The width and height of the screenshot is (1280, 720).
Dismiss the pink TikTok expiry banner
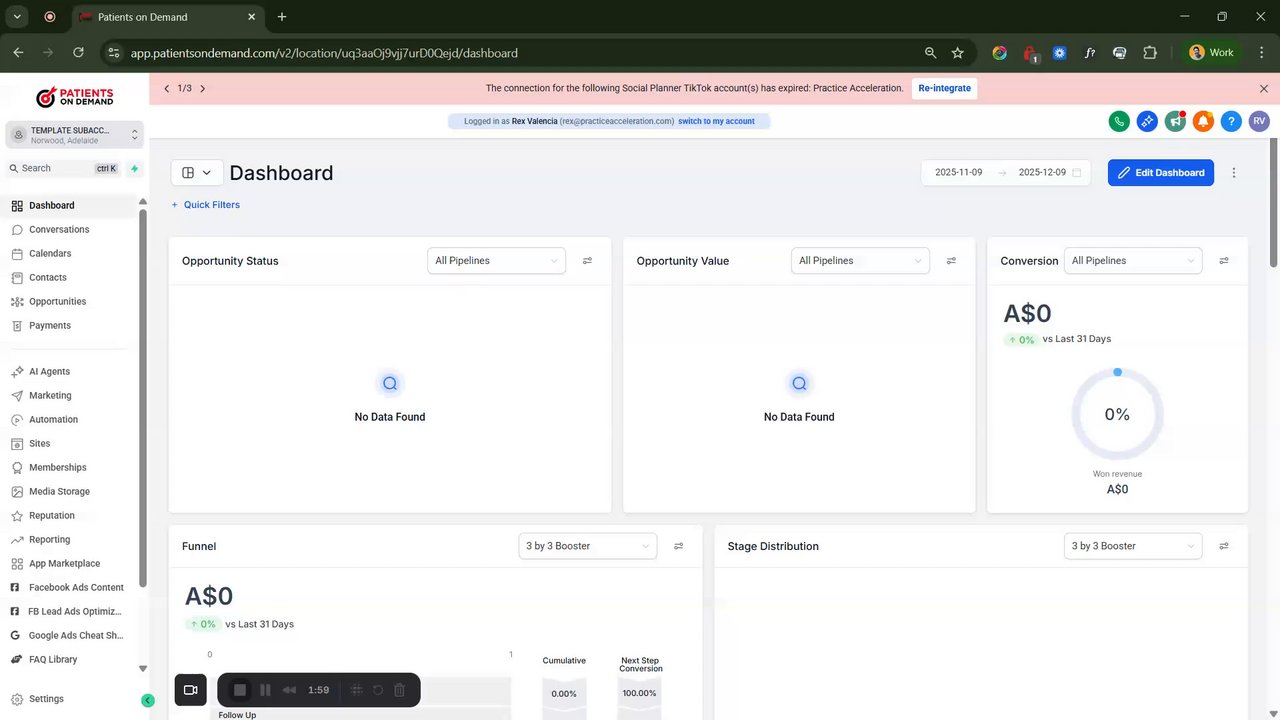[x=1264, y=89]
